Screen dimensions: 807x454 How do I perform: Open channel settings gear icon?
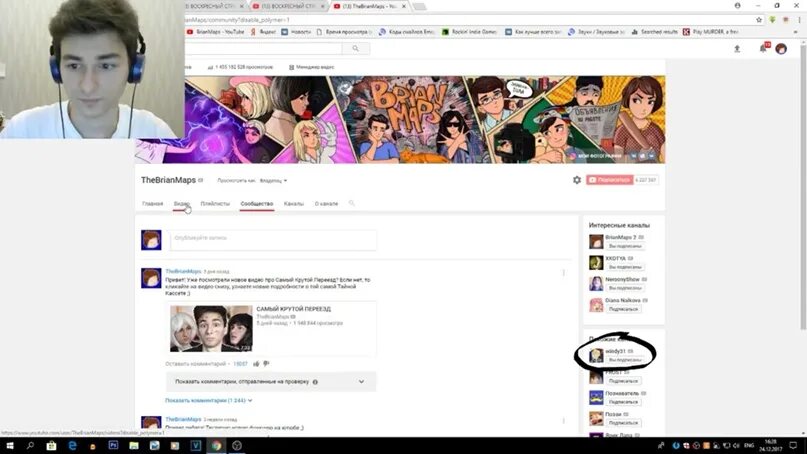click(x=576, y=180)
